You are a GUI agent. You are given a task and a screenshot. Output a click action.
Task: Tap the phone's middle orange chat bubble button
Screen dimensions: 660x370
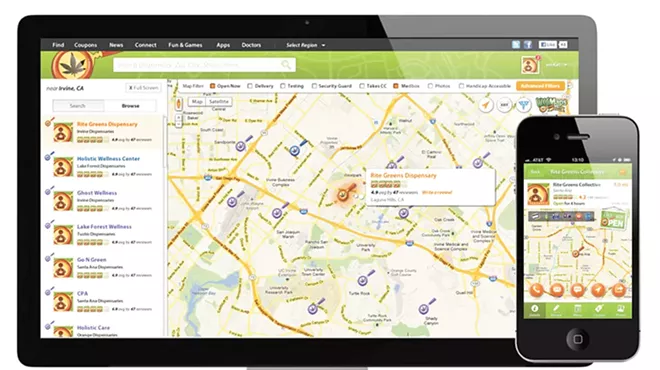click(x=578, y=290)
